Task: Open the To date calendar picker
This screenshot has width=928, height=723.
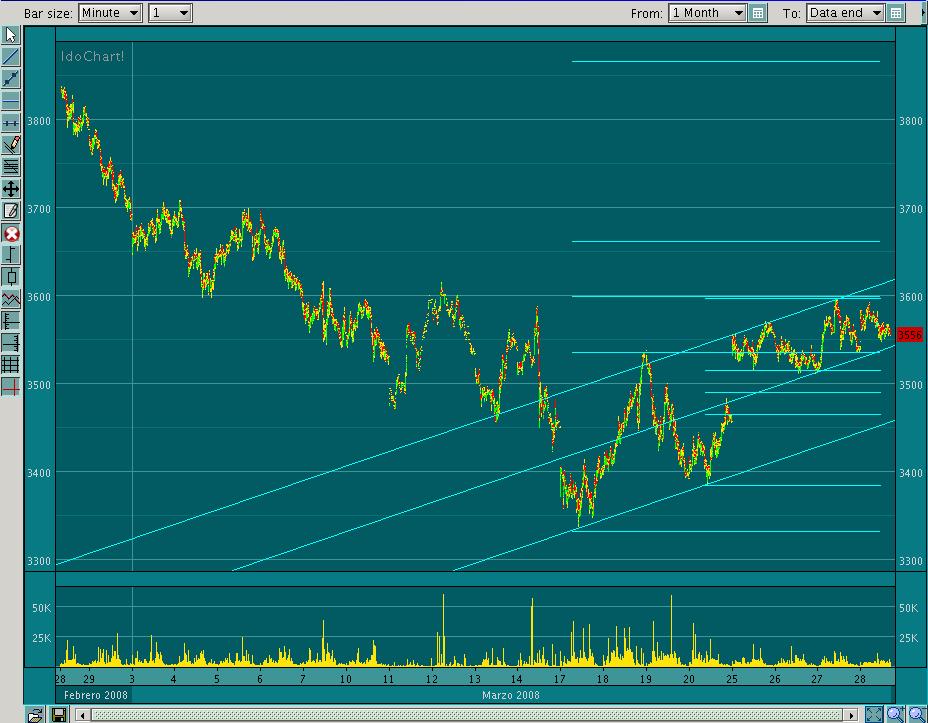Action: [x=896, y=13]
